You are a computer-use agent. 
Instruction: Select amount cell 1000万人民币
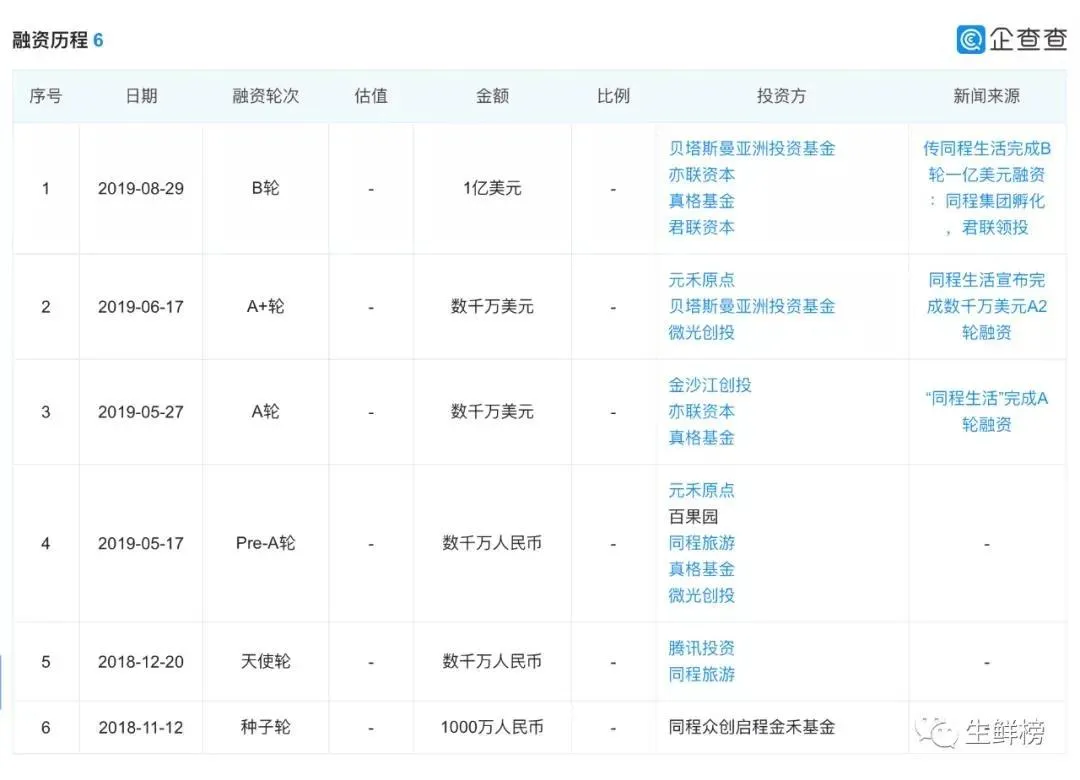tap(492, 727)
